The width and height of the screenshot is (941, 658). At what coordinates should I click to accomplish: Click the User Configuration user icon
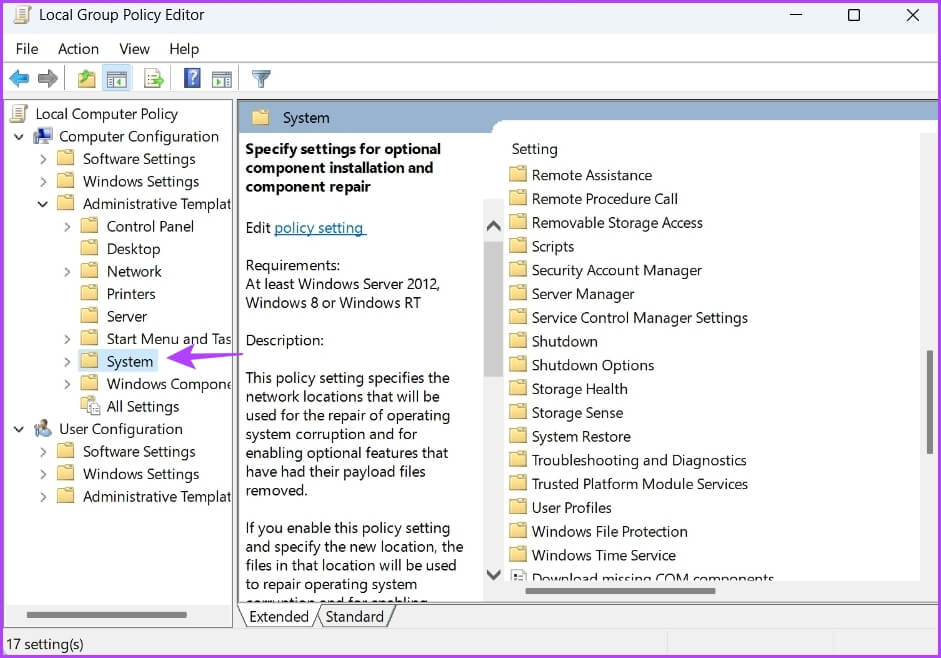point(42,429)
